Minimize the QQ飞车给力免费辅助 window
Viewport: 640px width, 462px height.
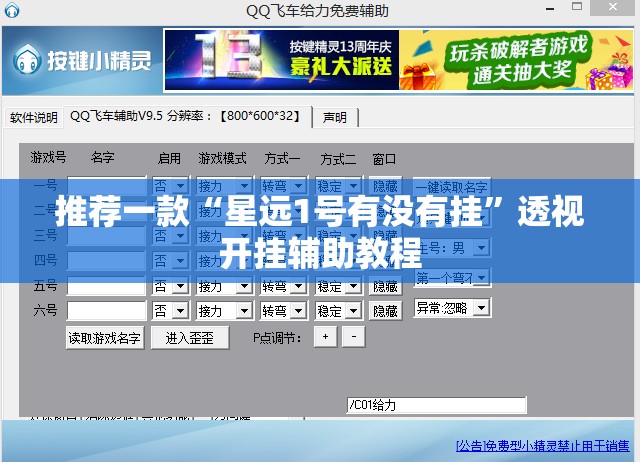(x=549, y=8)
